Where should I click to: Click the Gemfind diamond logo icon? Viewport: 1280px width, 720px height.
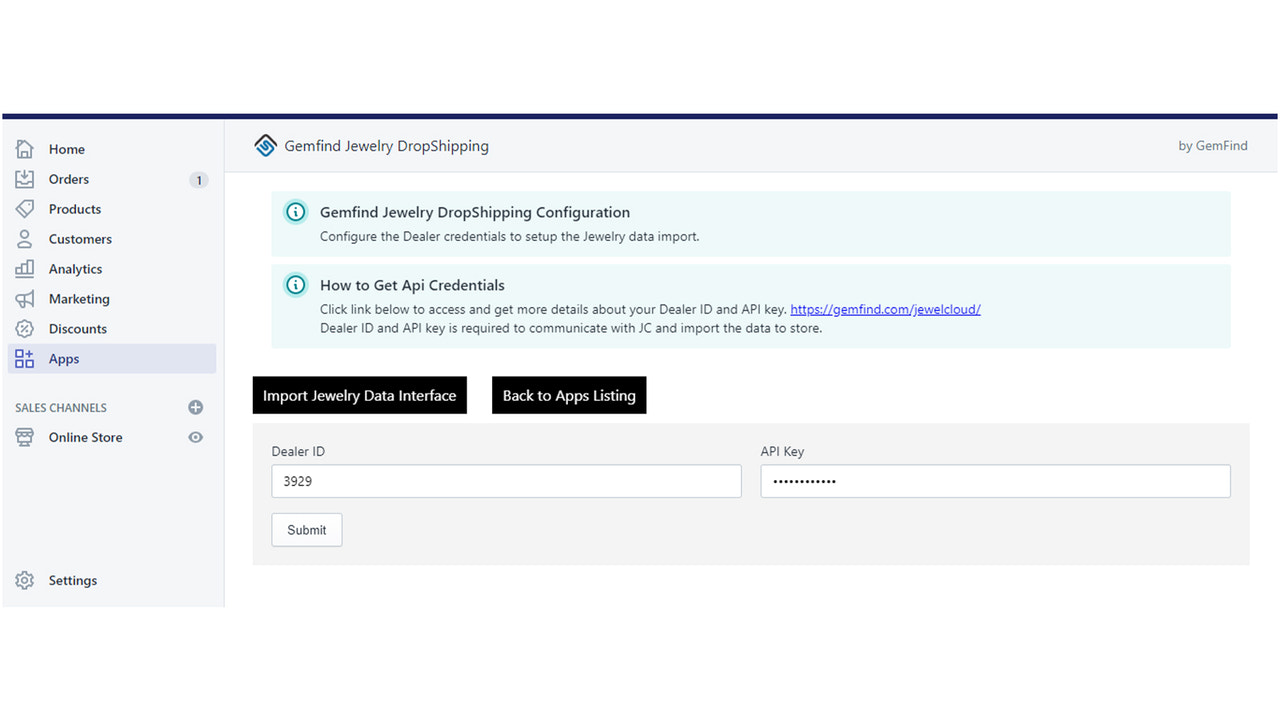pyautogui.click(x=265, y=146)
